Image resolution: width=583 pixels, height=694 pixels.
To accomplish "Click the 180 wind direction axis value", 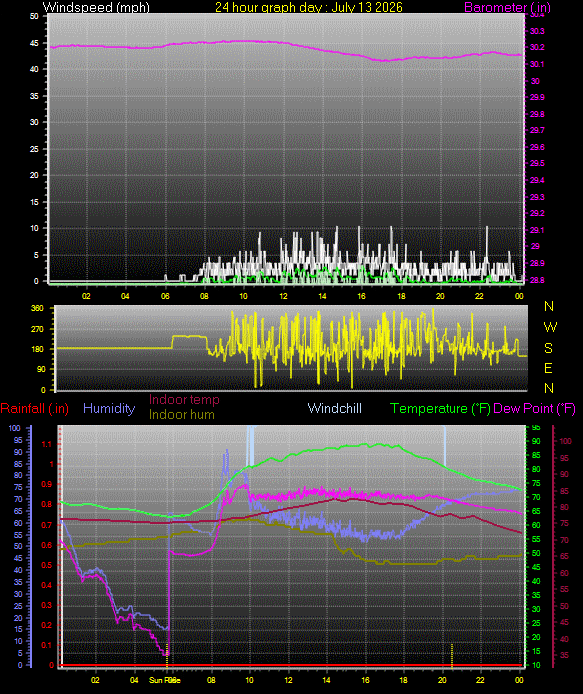I will (38, 349).
